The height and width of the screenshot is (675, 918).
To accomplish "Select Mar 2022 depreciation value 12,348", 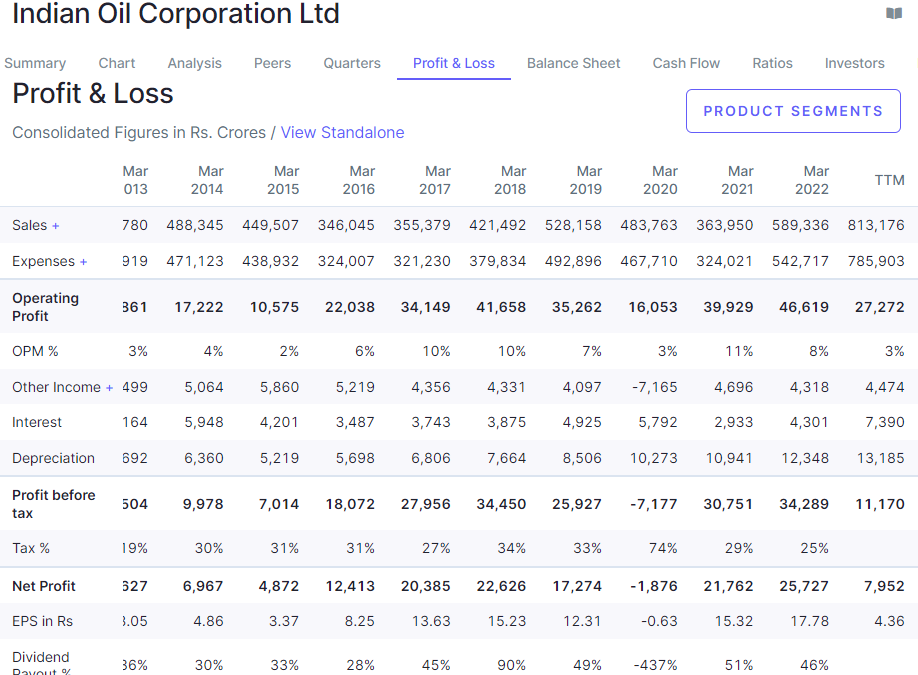I will [805, 458].
